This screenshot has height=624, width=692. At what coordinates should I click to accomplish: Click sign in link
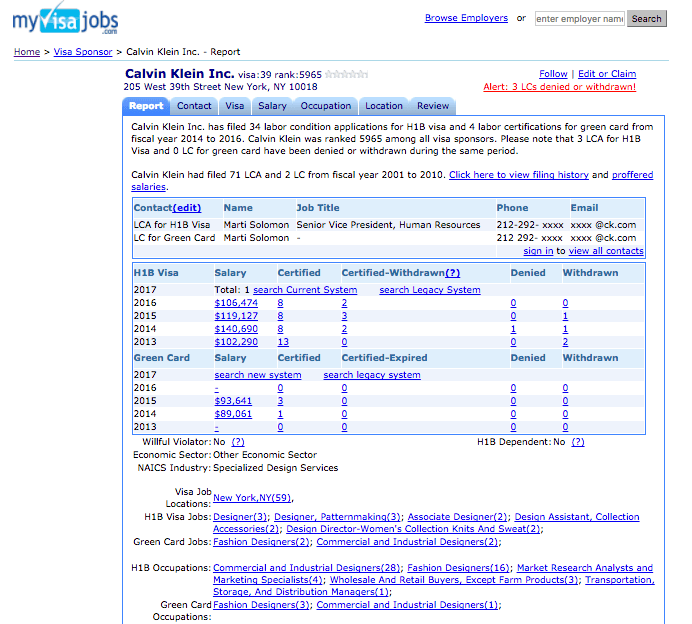tap(538, 251)
